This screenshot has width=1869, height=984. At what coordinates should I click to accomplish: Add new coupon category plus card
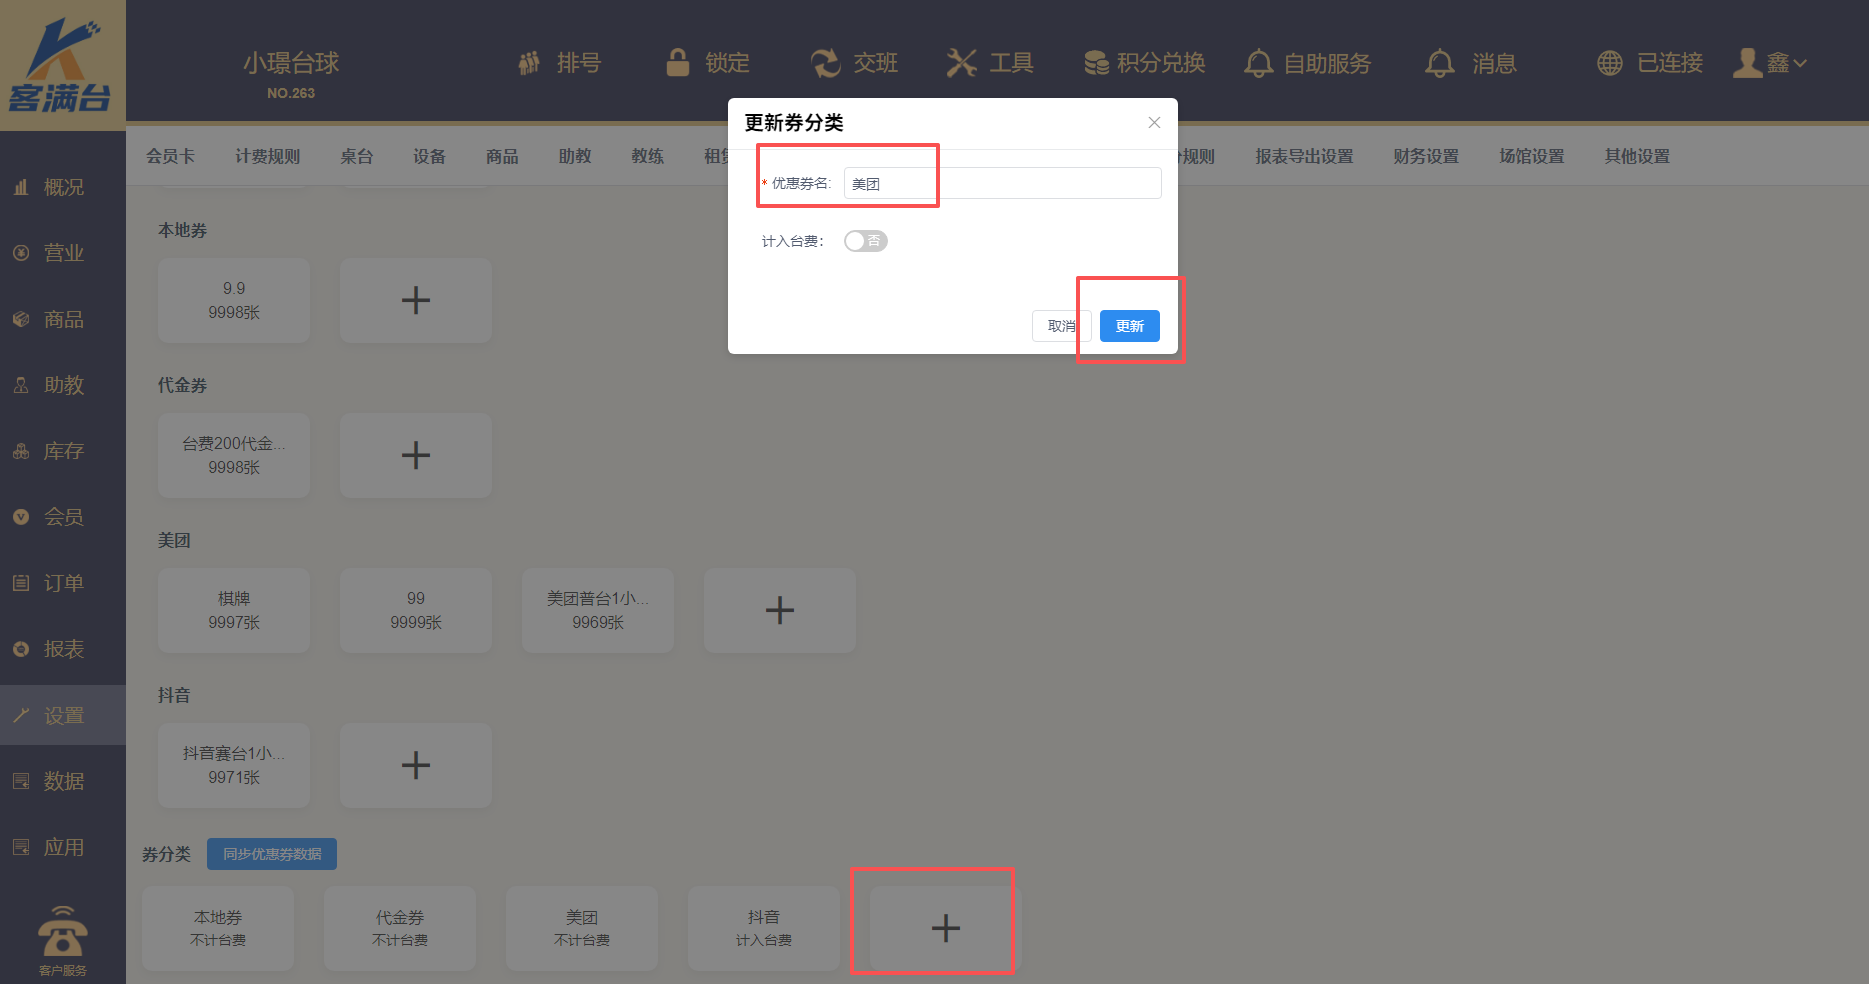point(945,928)
